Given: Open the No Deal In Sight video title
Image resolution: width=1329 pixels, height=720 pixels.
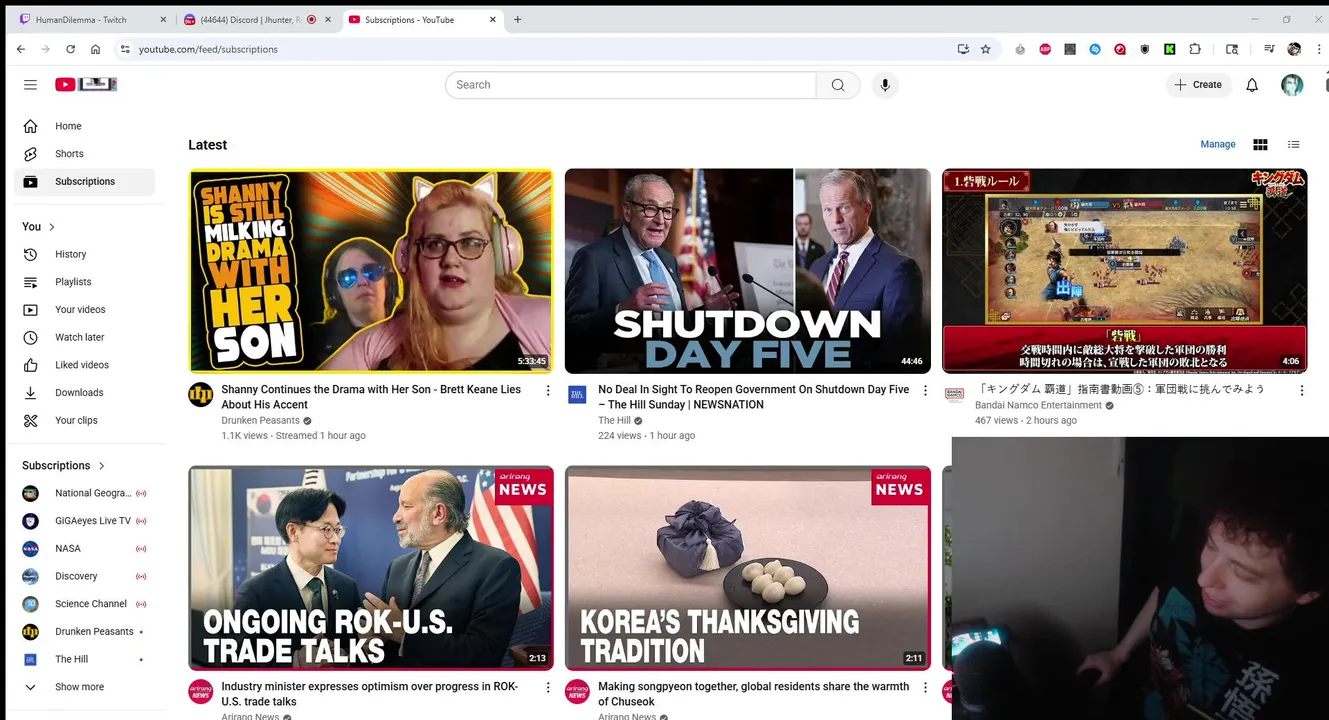Looking at the screenshot, I should [753, 397].
